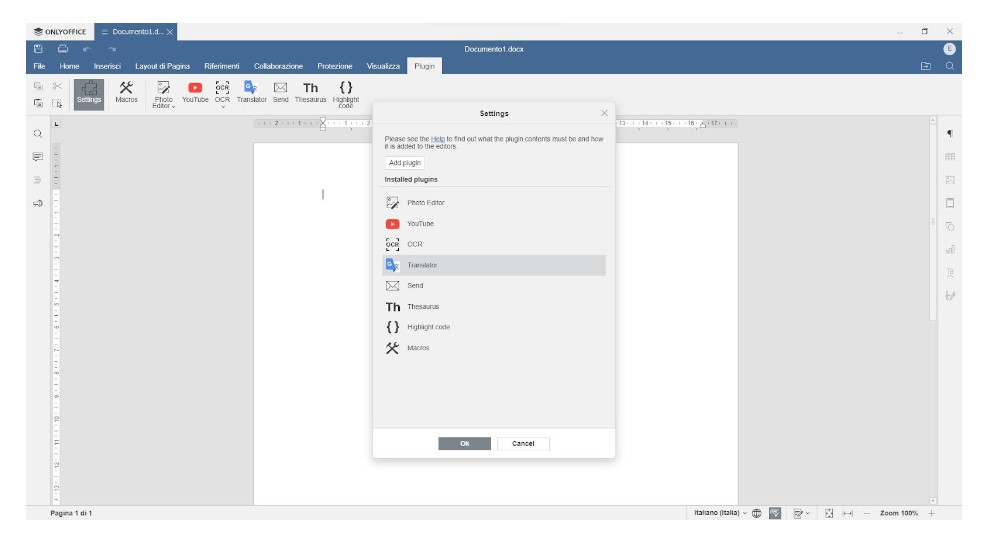Click Fit to width icon in status bar
984x544 pixels.
coord(848,513)
